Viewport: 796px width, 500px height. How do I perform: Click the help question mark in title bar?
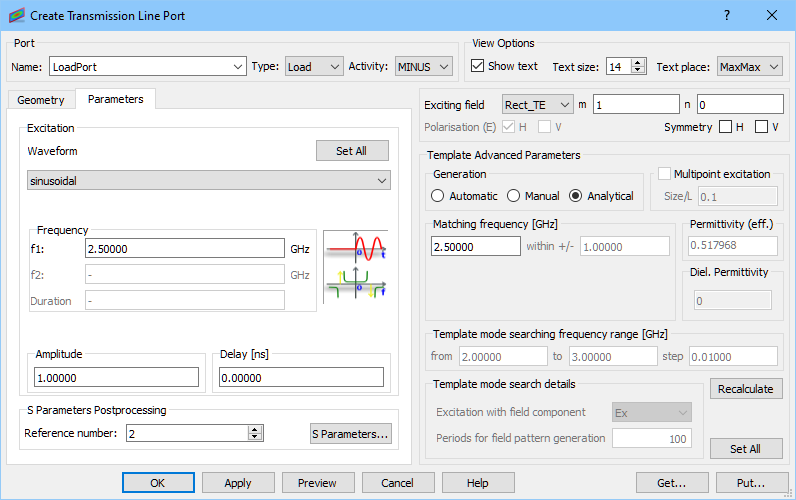point(727,15)
